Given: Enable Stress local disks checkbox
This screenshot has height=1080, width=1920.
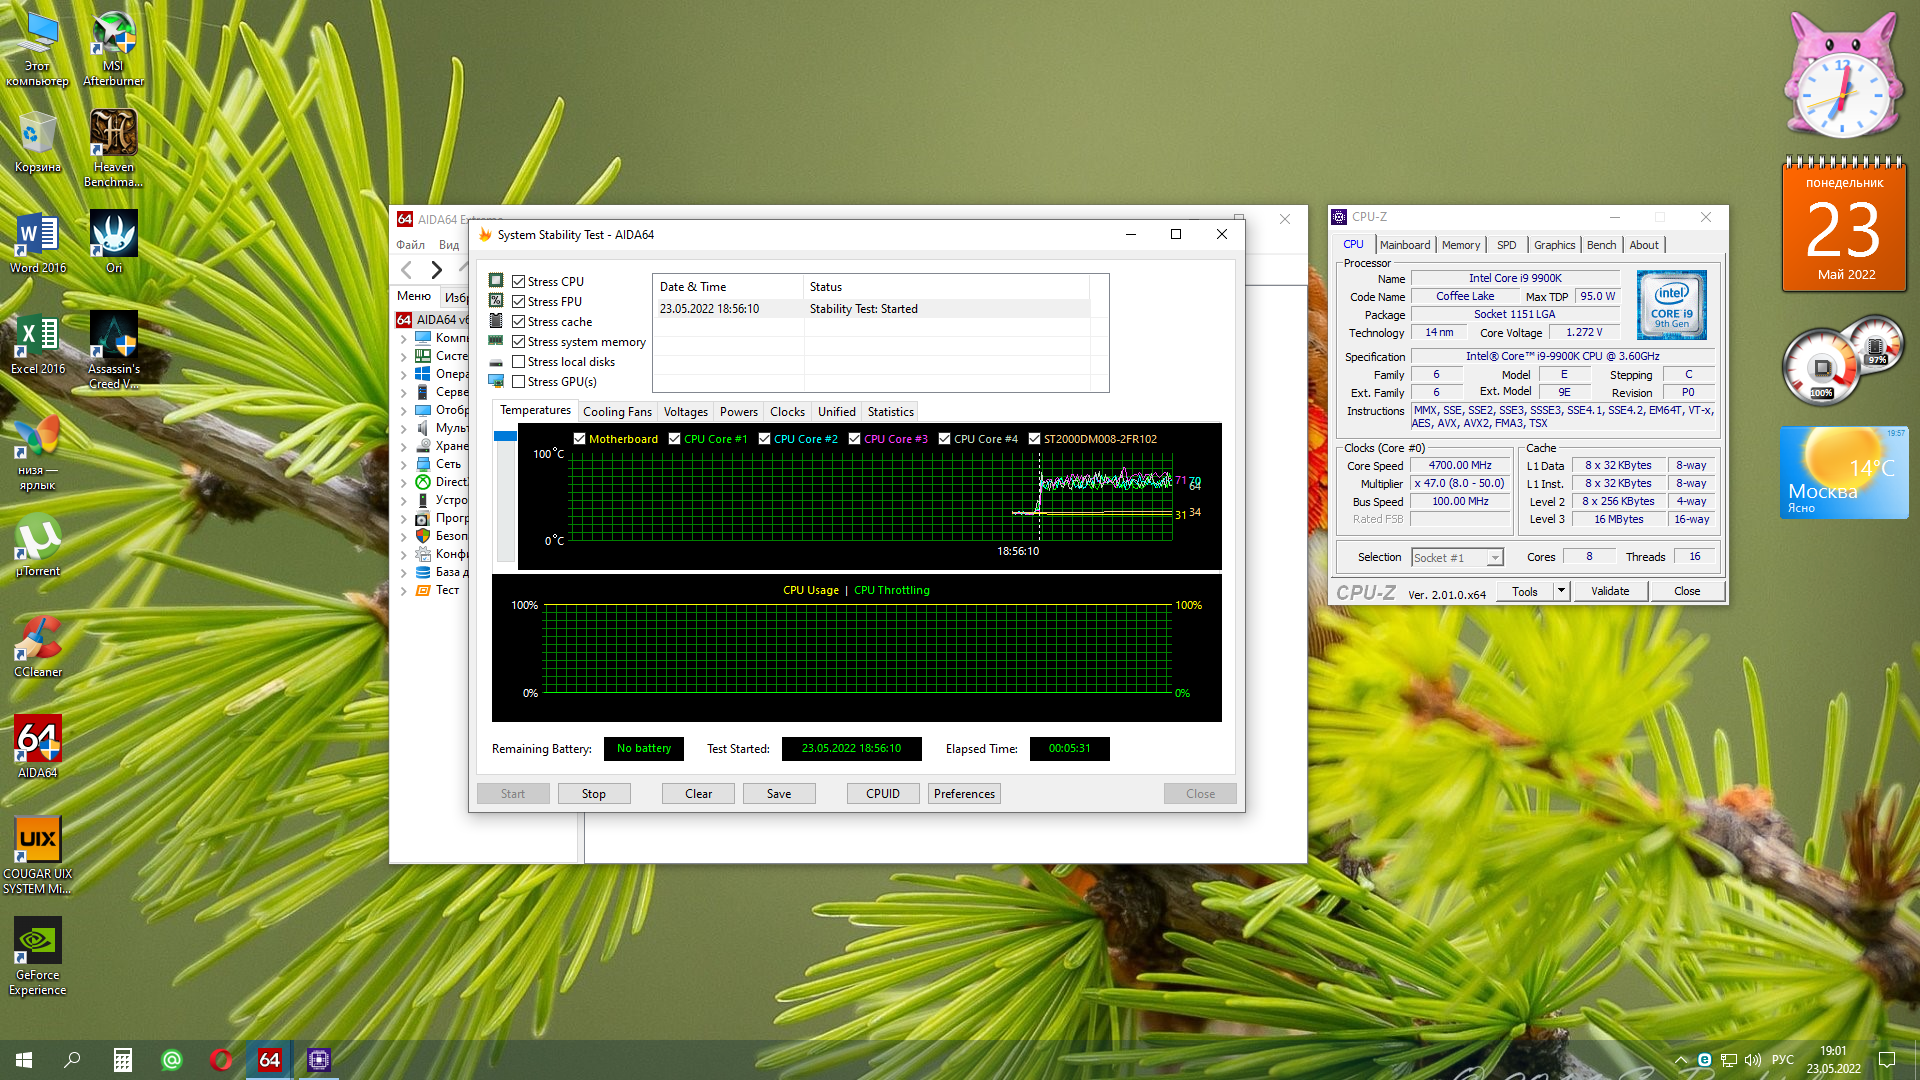Looking at the screenshot, I should tap(518, 362).
